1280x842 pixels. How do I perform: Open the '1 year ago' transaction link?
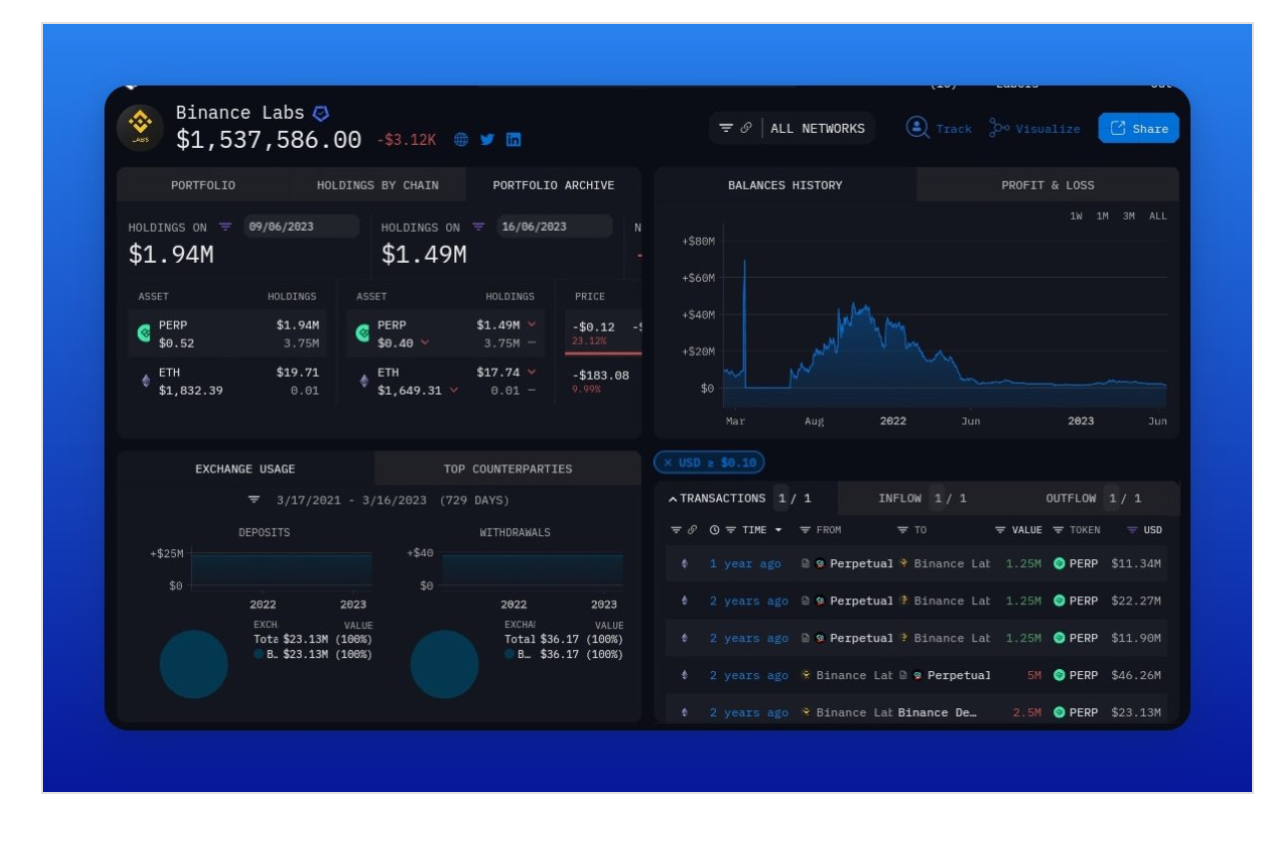[745, 564]
